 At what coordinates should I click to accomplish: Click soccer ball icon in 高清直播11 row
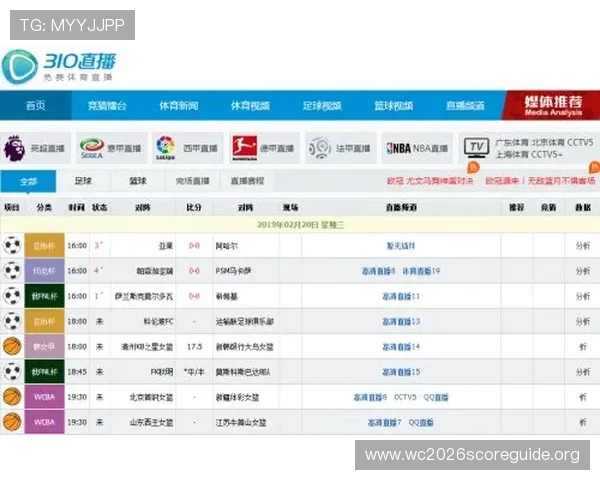(12, 296)
